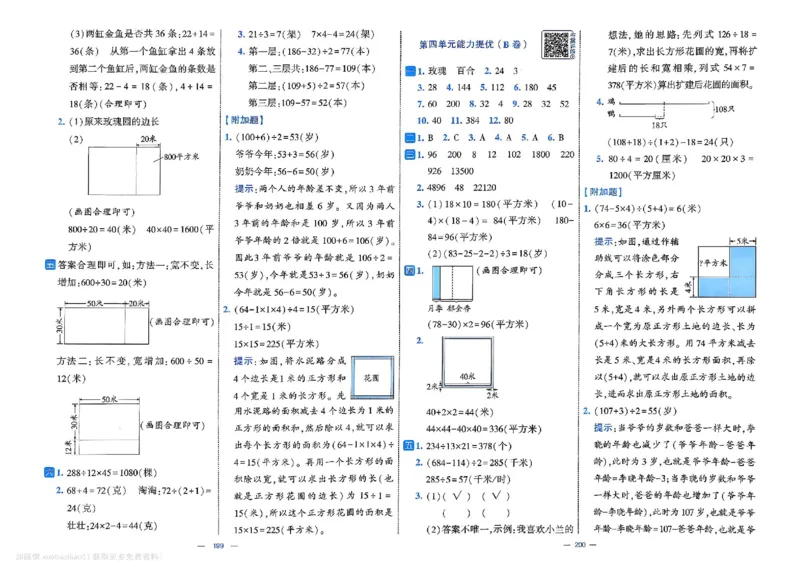Click the line 第一层:(186-32)÷2=77(本)
Screen dimensions: 800x566
309,52
